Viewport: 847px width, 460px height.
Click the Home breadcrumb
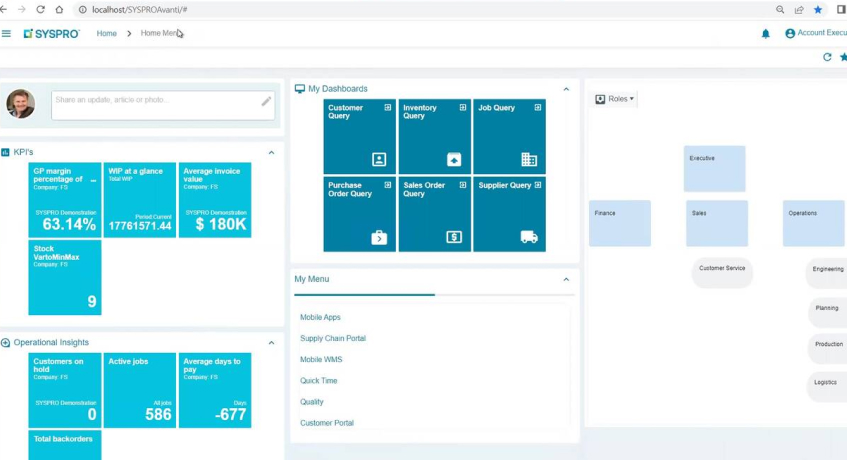click(106, 33)
